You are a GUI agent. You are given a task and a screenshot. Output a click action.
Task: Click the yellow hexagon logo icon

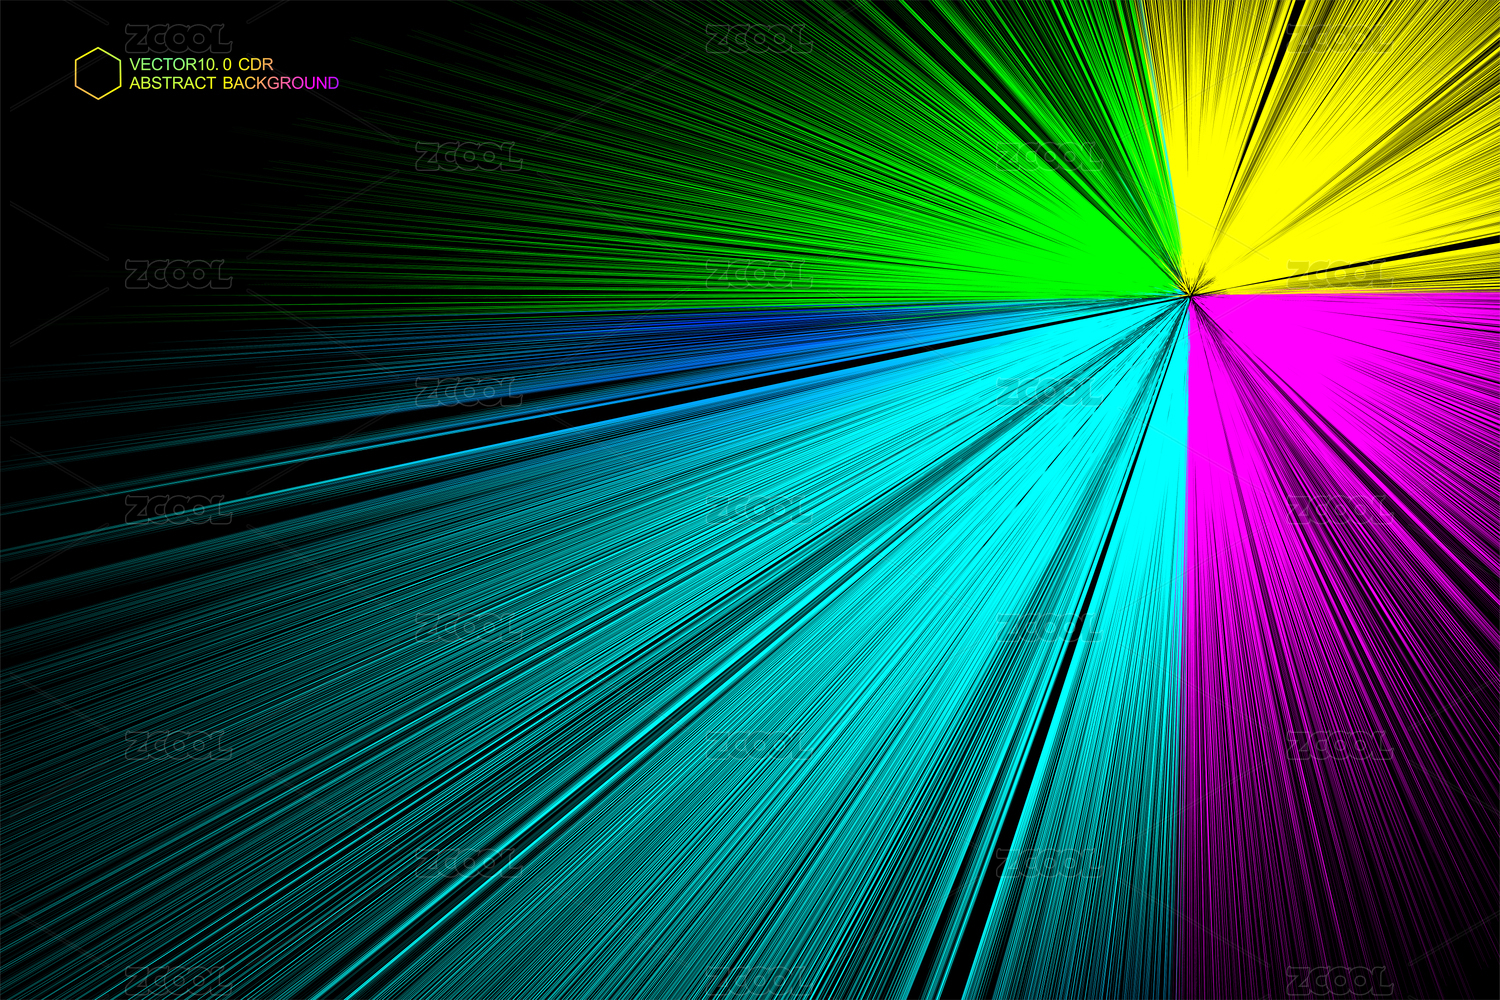(97, 73)
